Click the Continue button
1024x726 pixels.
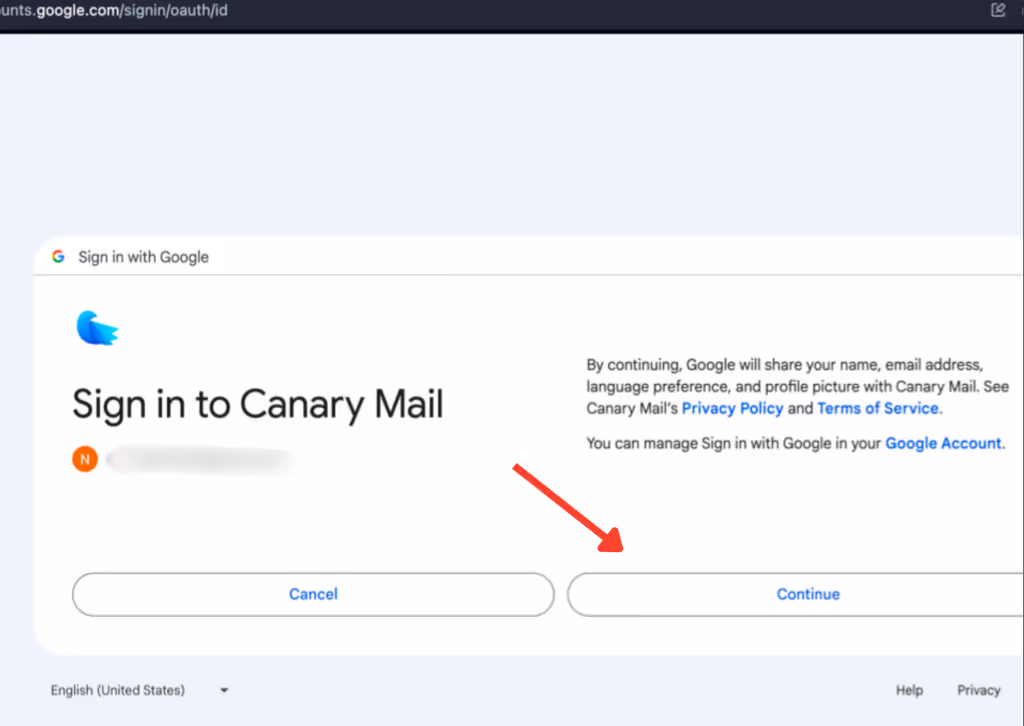tap(795, 594)
